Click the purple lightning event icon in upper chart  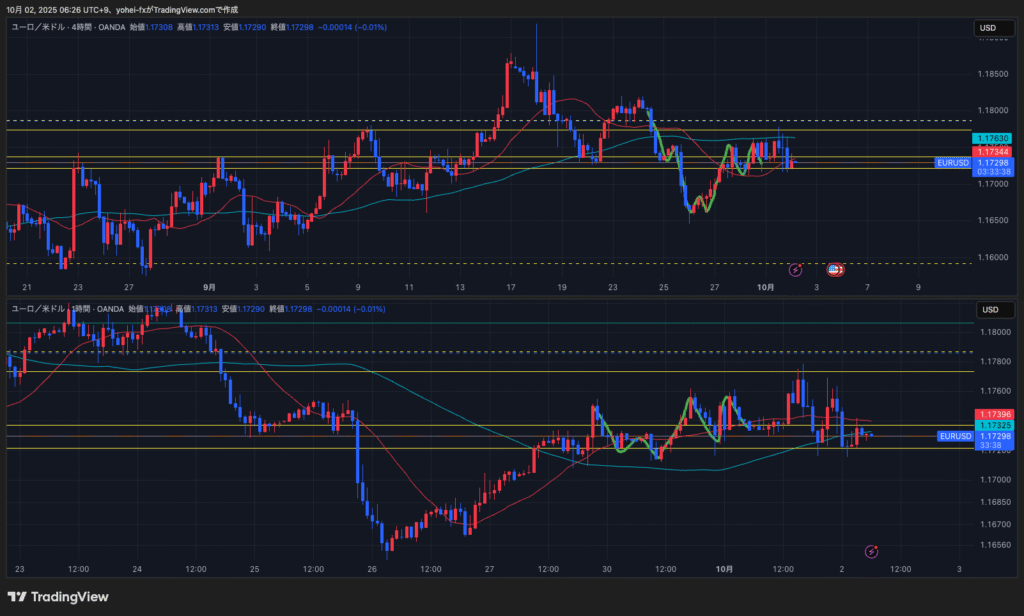coord(796,270)
